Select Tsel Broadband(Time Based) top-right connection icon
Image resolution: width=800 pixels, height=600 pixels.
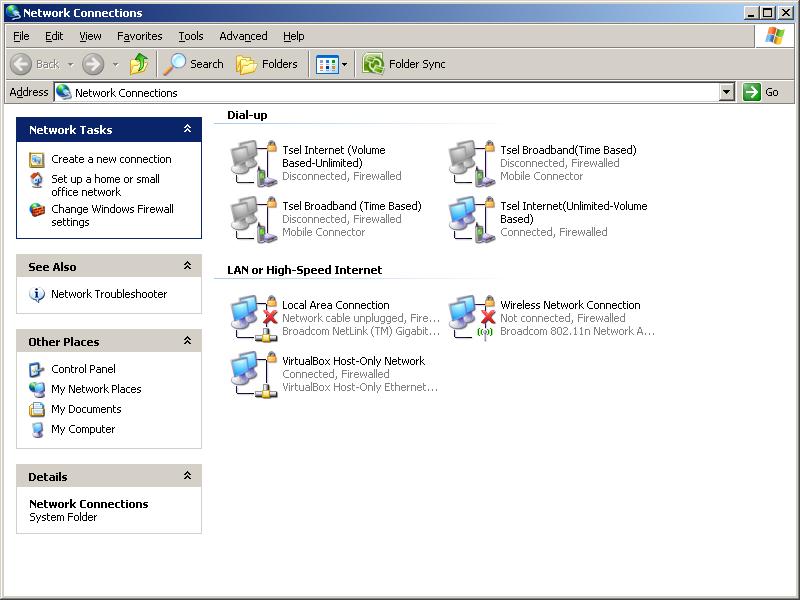[x=471, y=163]
